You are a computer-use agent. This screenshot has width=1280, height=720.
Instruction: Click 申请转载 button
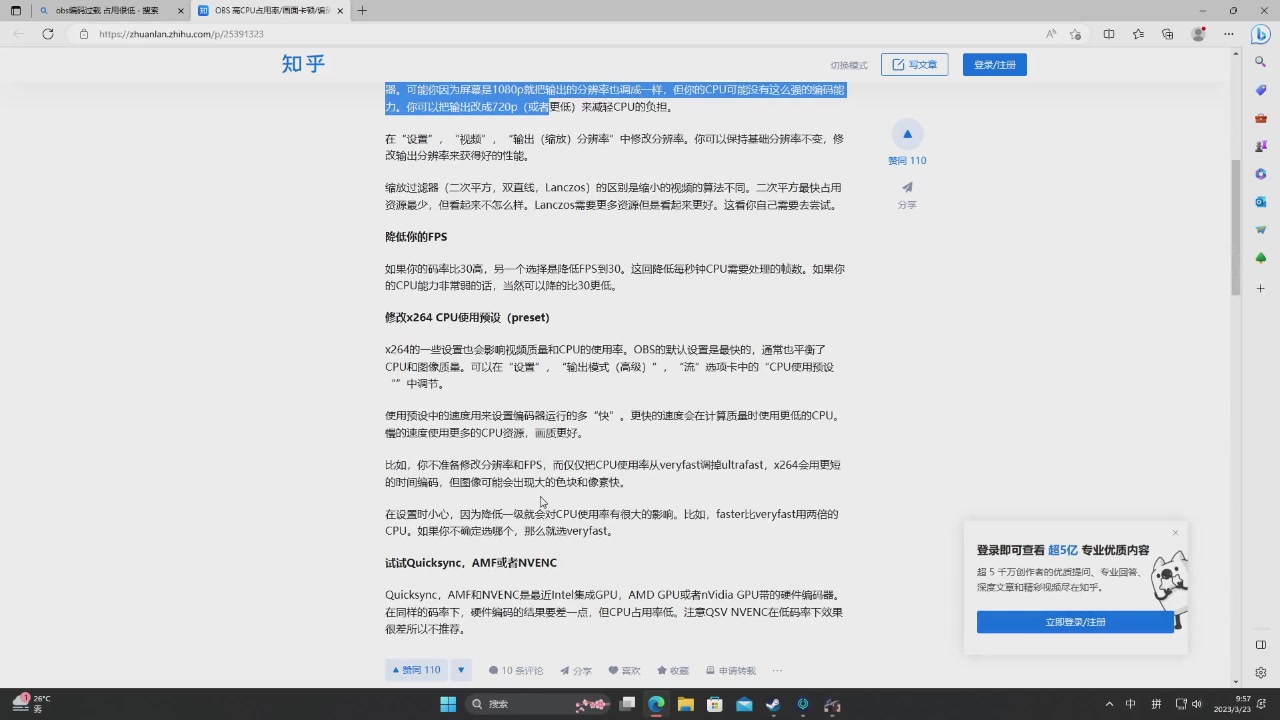(731, 671)
